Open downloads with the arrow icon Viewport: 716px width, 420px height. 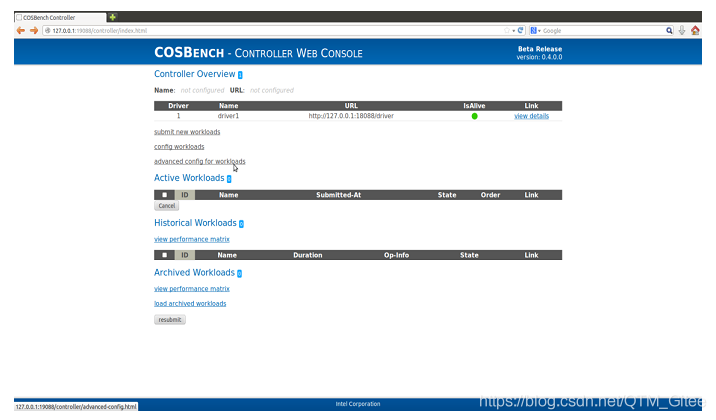(x=682, y=31)
